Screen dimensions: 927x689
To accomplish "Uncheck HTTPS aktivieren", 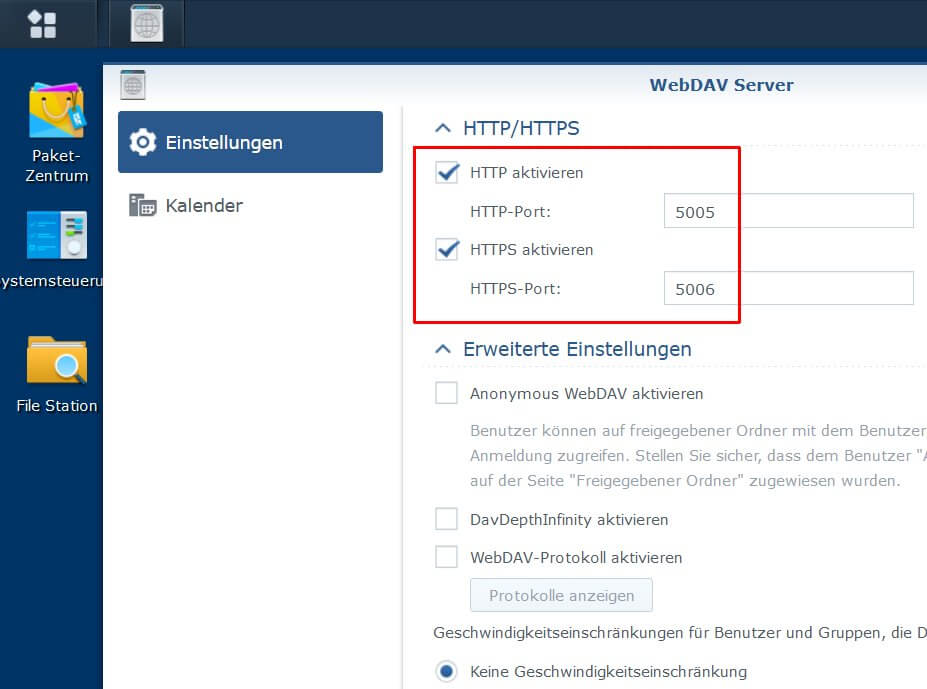I will [446, 250].
